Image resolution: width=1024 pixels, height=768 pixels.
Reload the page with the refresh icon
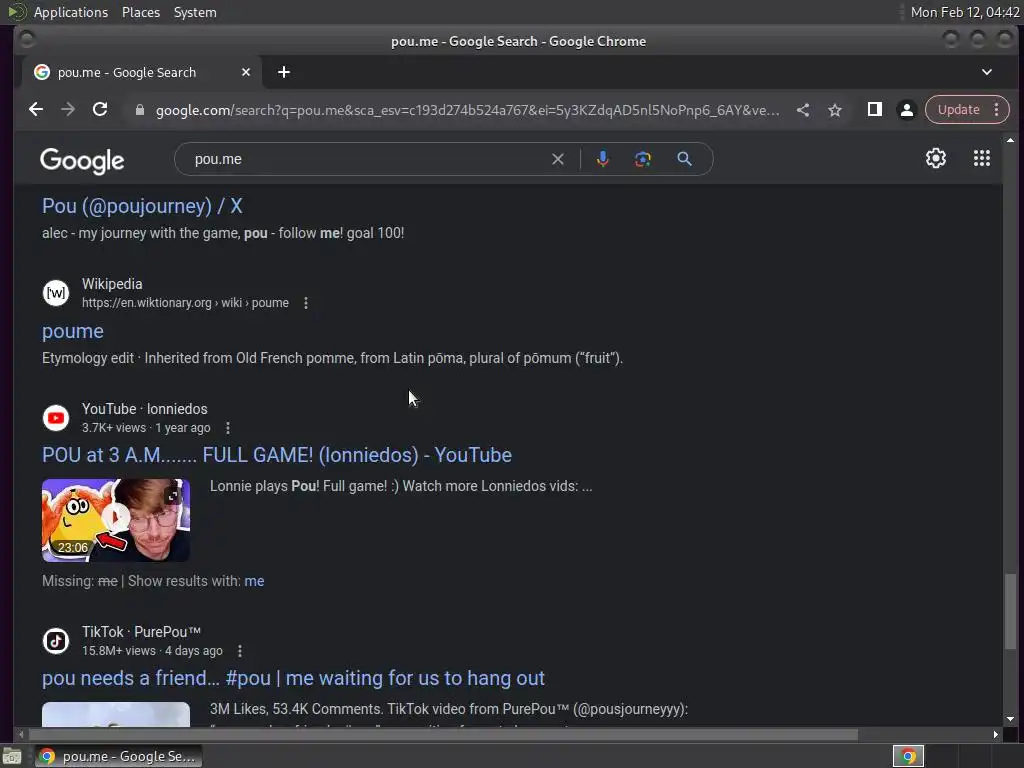(x=100, y=110)
